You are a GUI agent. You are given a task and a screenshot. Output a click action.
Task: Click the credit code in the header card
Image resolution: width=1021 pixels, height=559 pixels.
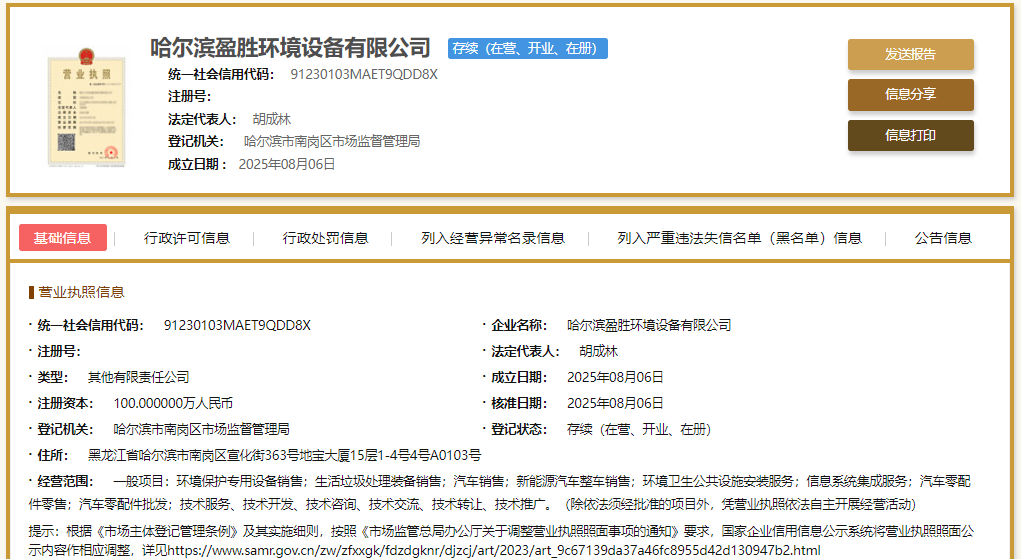click(364, 74)
